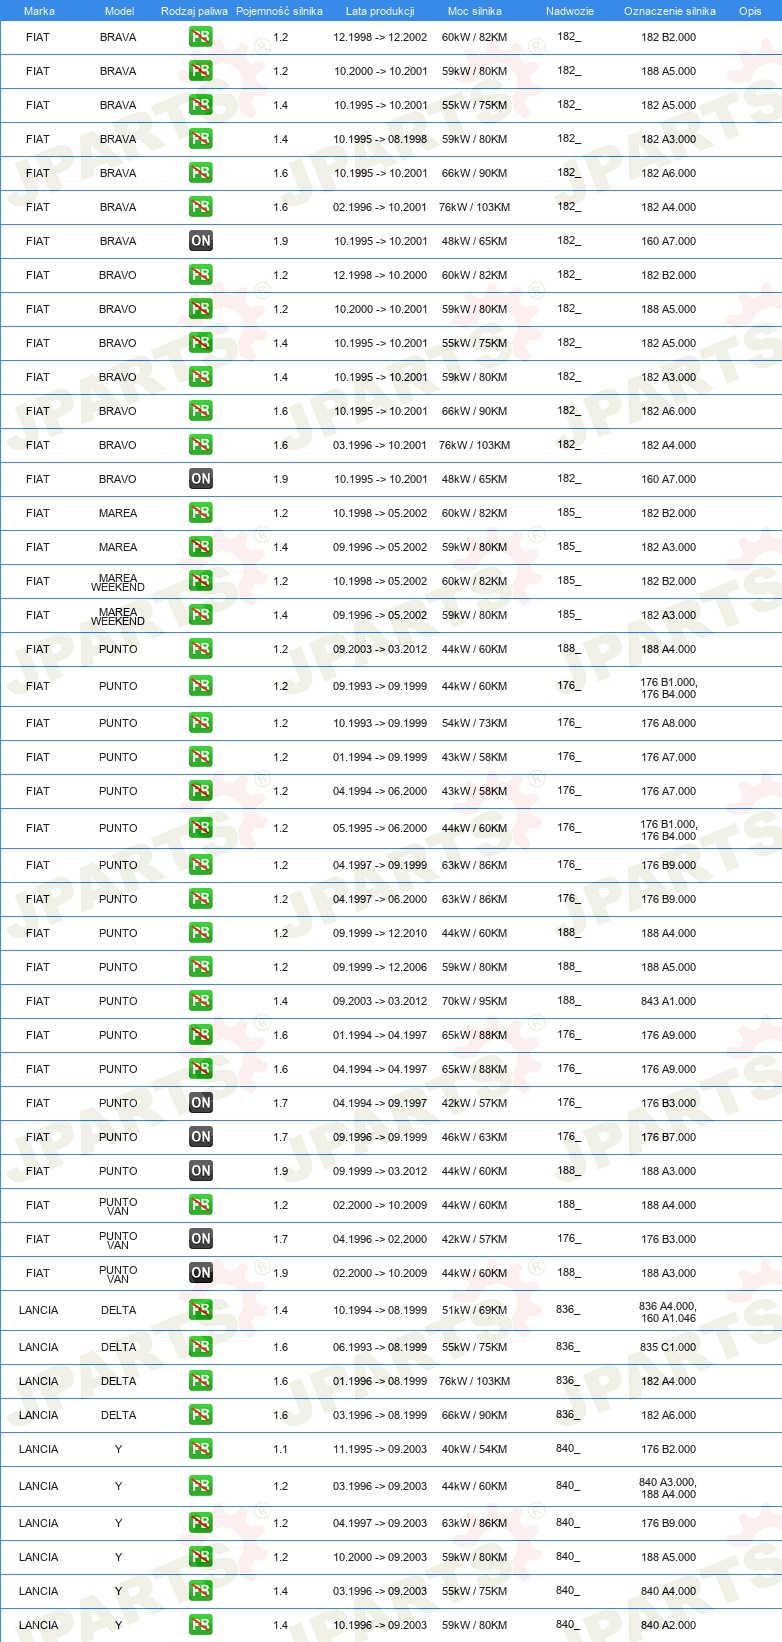Click the petrol icon in the MAREA WEEKEND 1.4 row
This screenshot has width=782, height=1642.
click(201, 615)
